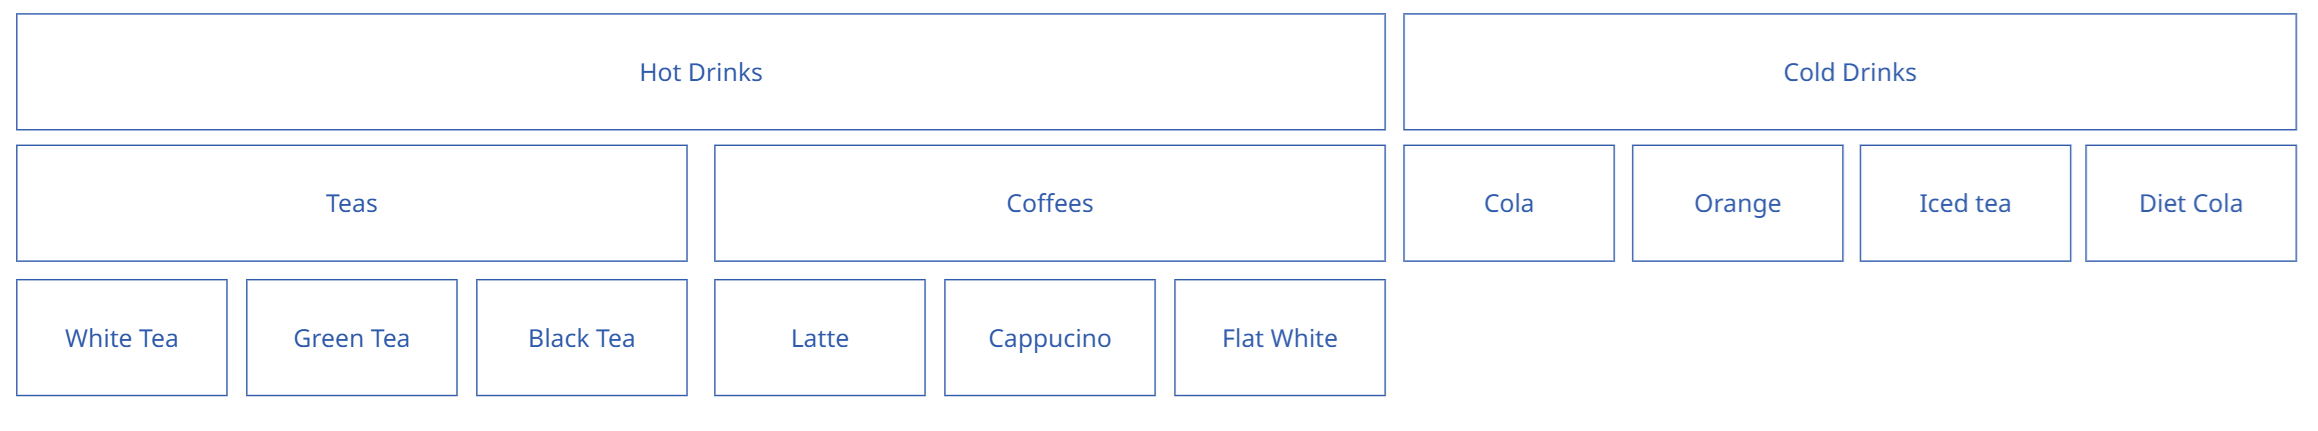Pick the Iced tea option
The height and width of the screenshot is (431, 2318).
tap(1964, 203)
